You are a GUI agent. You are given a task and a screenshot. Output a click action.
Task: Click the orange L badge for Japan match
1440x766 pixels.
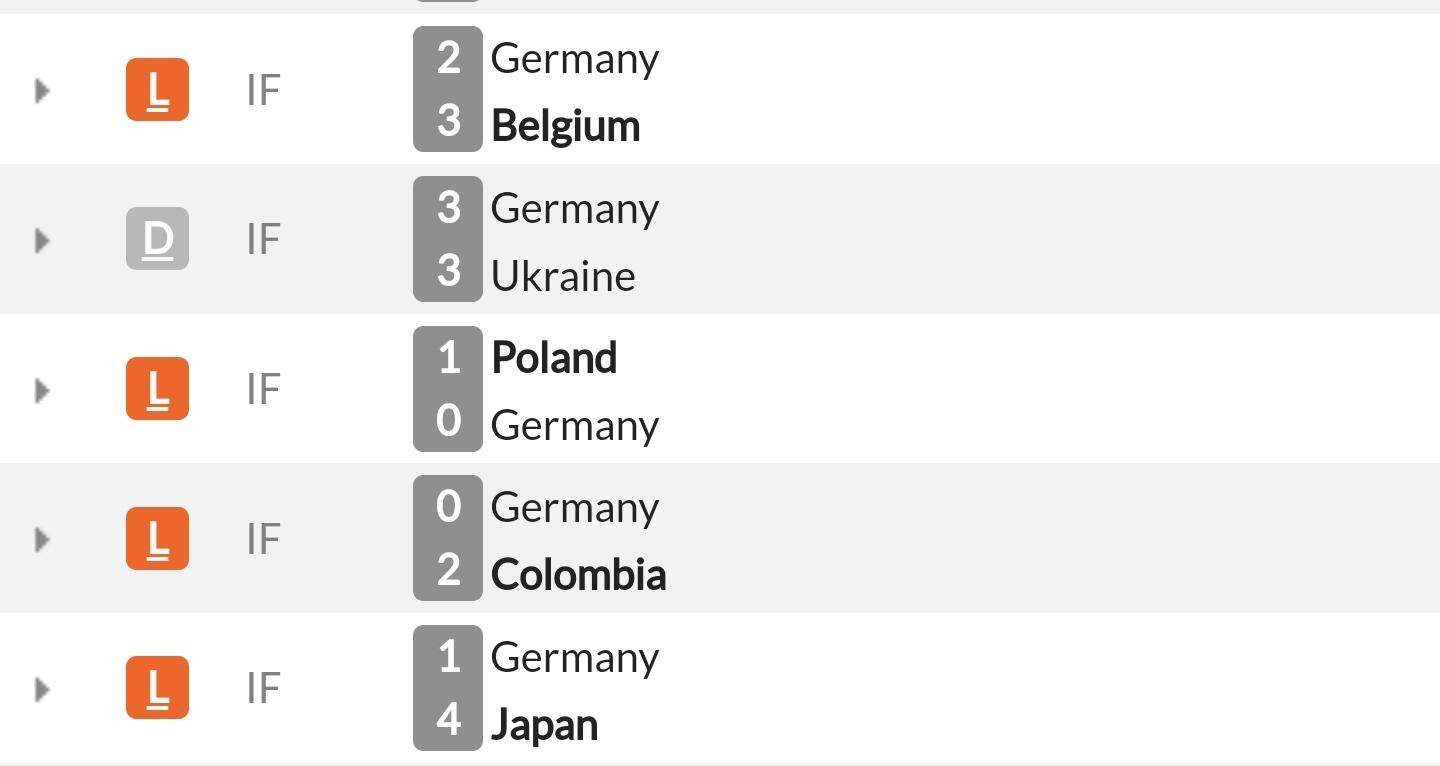click(157, 687)
